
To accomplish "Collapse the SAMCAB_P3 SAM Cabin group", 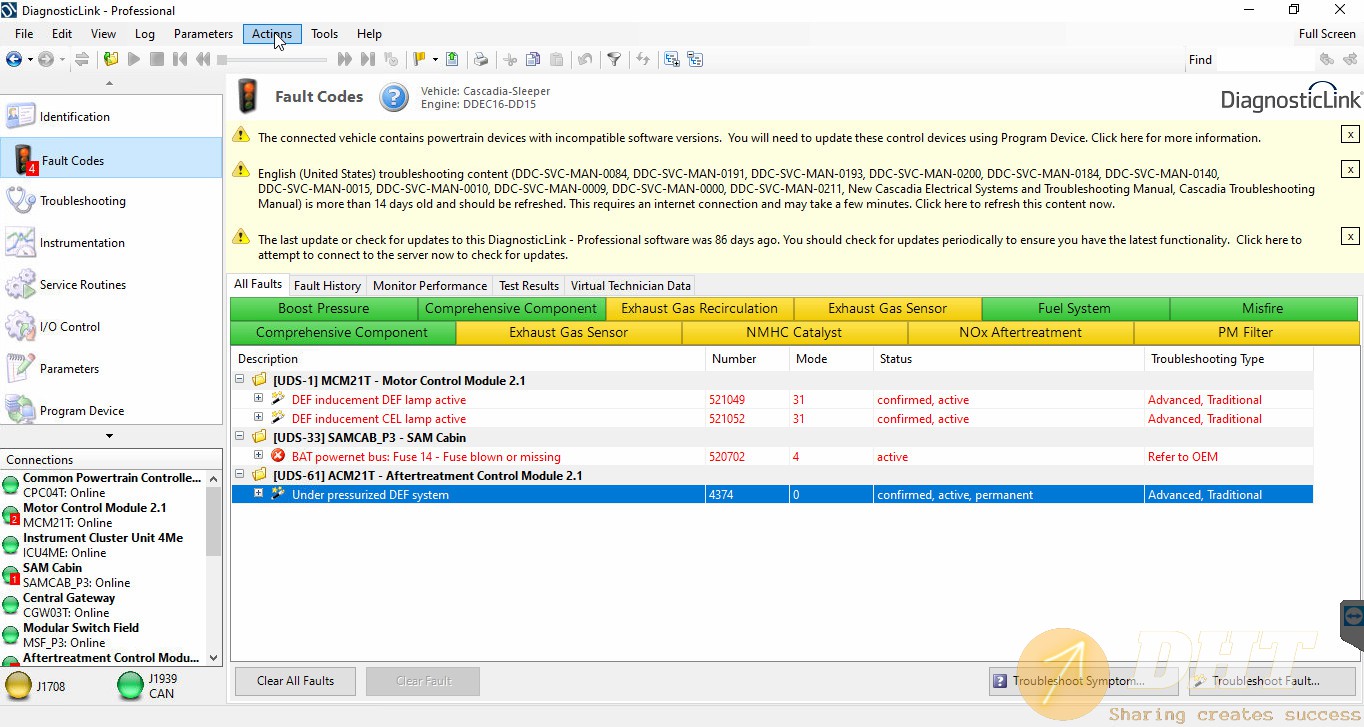I will [239, 437].
